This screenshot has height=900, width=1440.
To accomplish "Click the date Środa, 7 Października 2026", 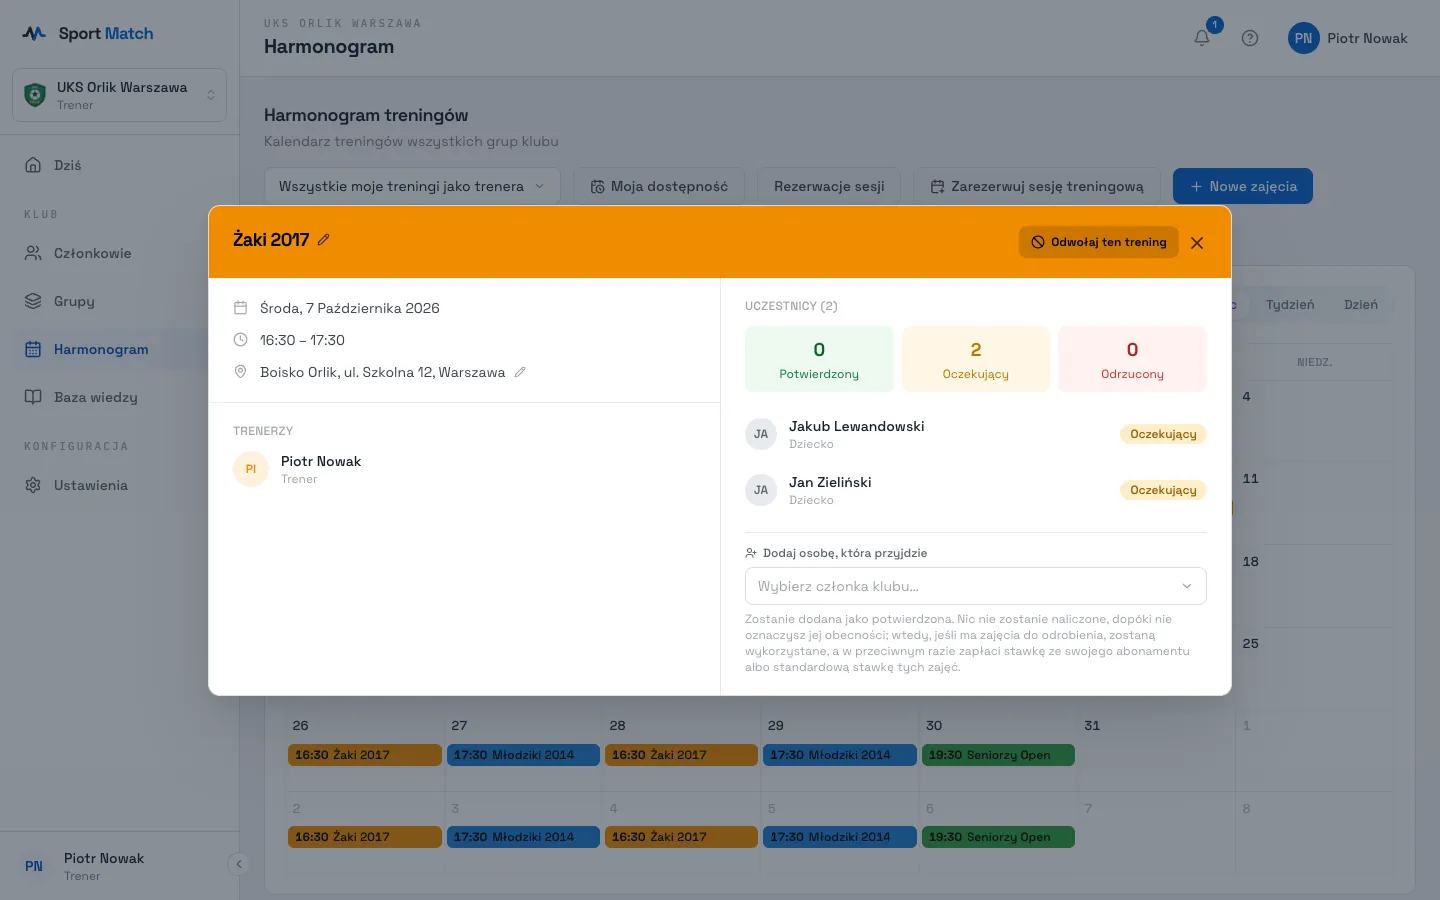I will coord(350,308).
